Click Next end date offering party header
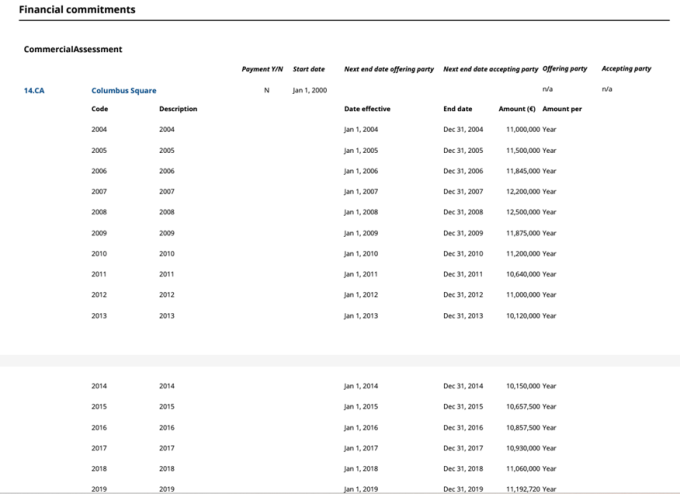Screen dimensions: 680x494 point(389,69)
